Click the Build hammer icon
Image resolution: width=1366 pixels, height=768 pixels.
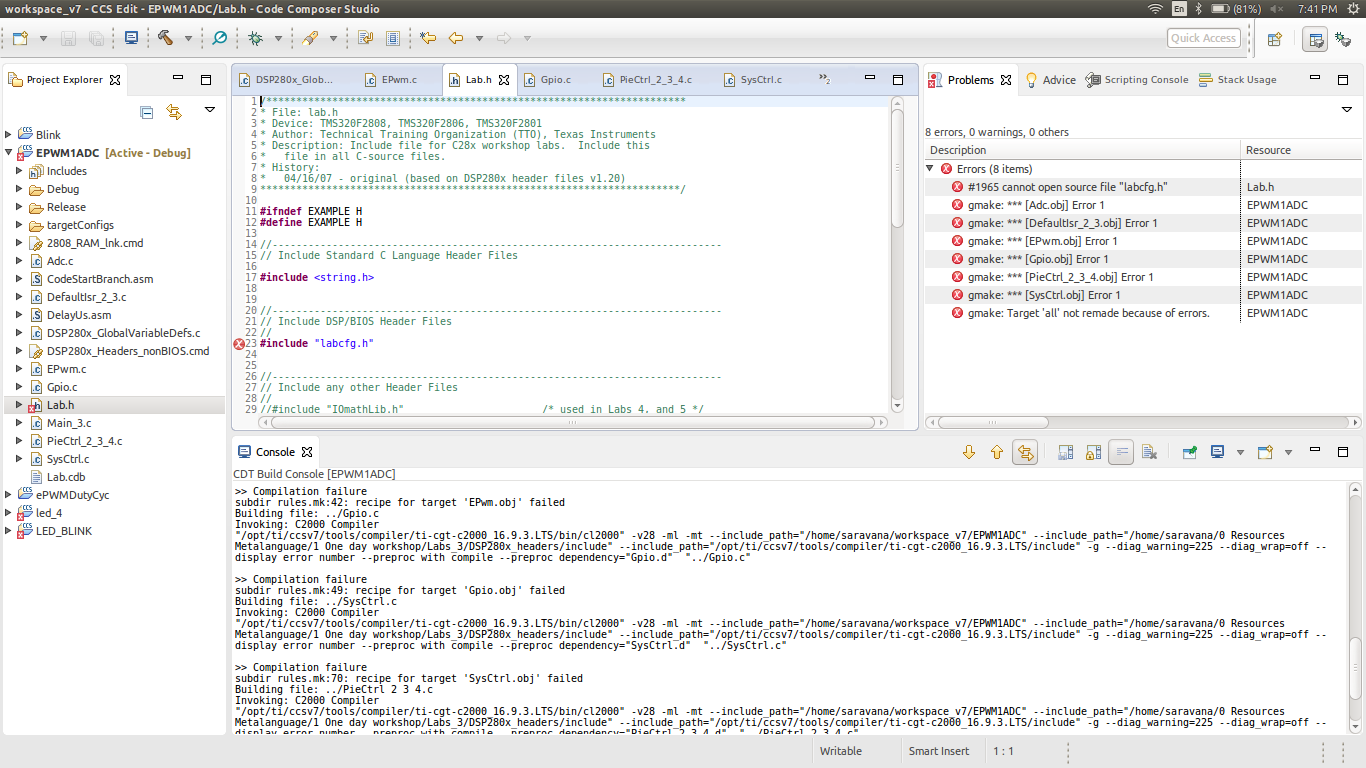166,38
